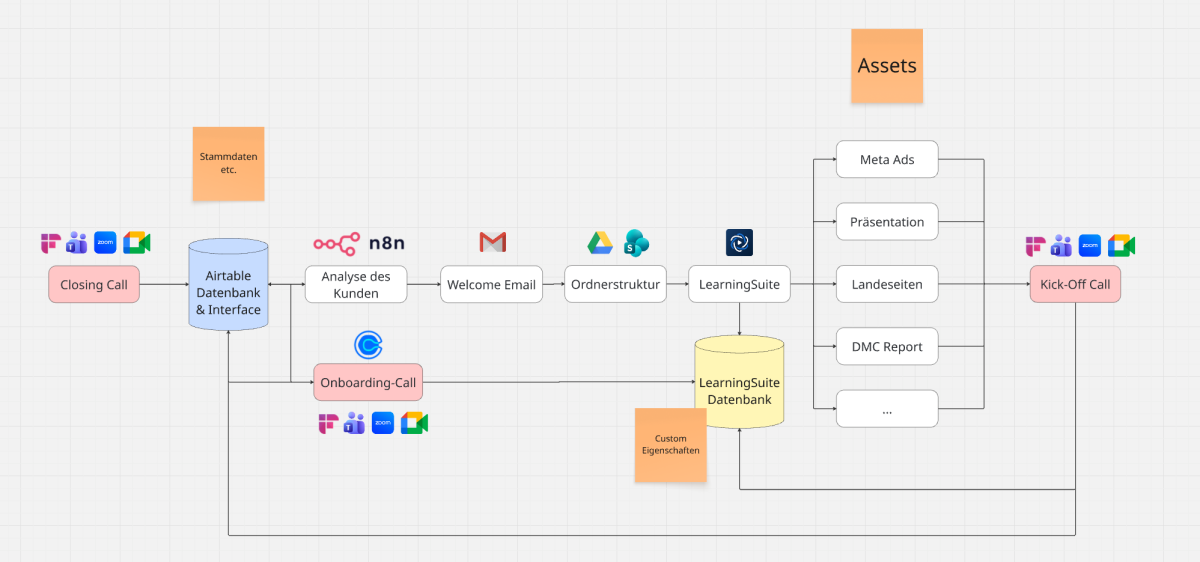Click the Welcome Email step

pyautogui.click(x=491, y=284)
